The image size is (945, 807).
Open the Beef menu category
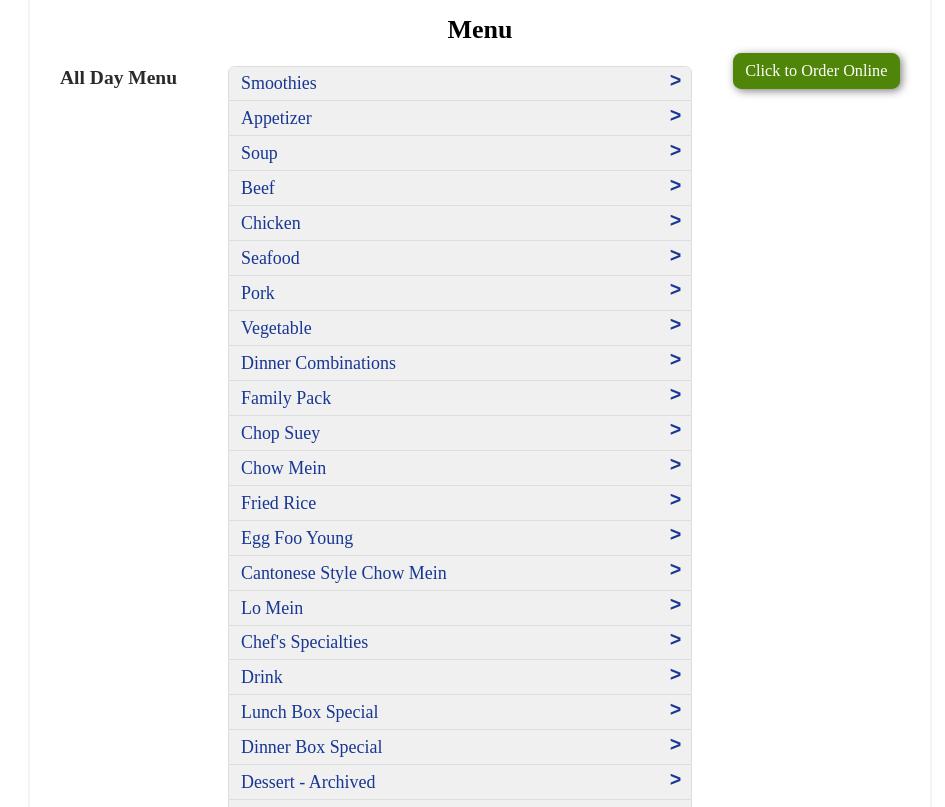258,188
